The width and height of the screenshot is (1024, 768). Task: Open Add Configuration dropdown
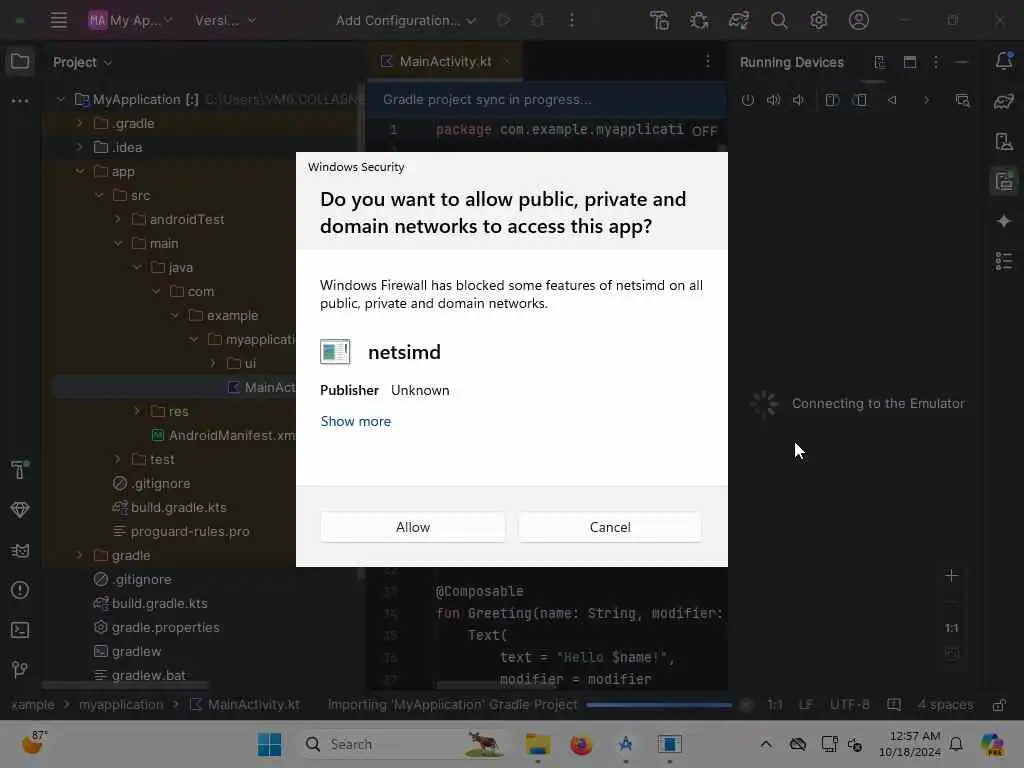406,20
